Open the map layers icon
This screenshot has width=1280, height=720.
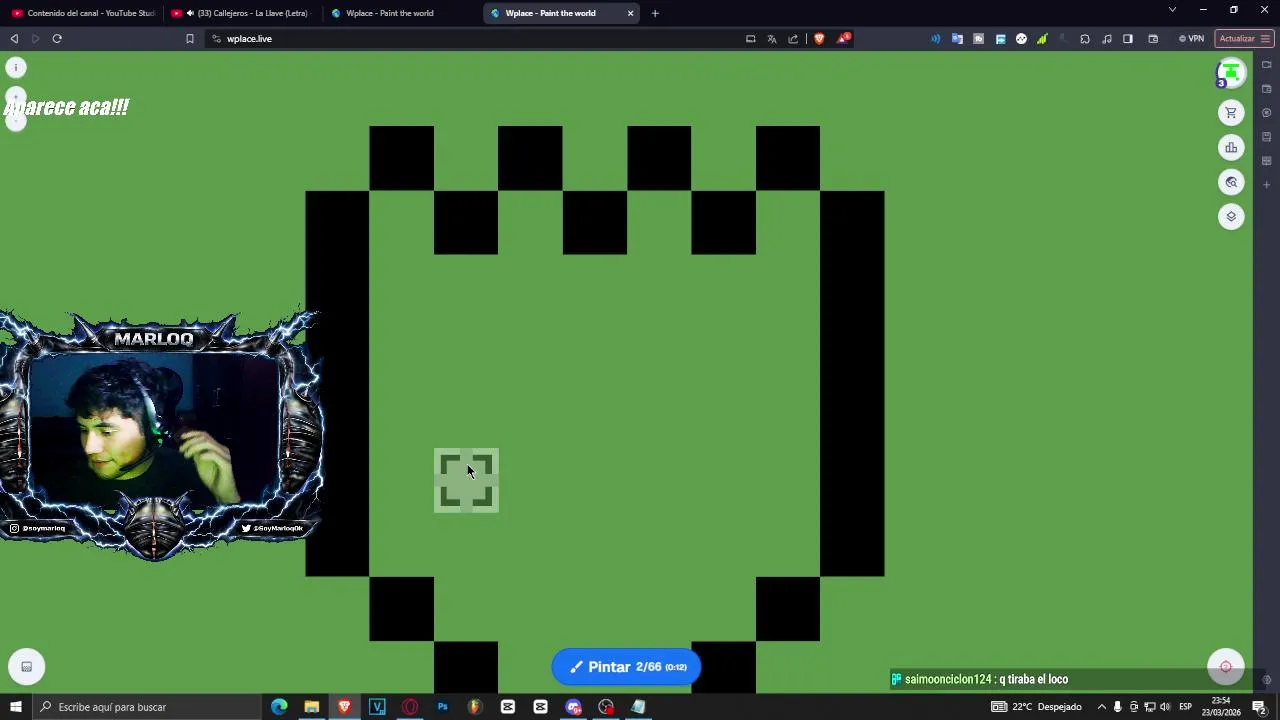(1231, 216)
